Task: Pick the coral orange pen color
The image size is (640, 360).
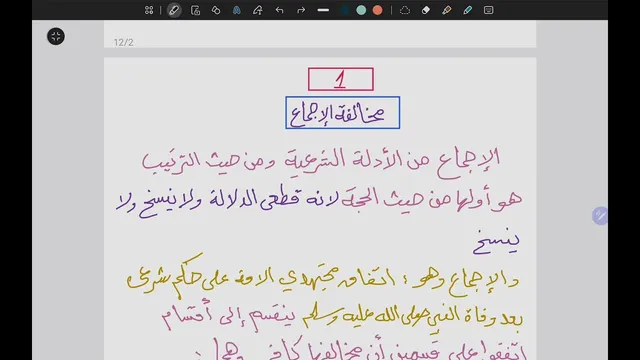Action: coord(378,10)
